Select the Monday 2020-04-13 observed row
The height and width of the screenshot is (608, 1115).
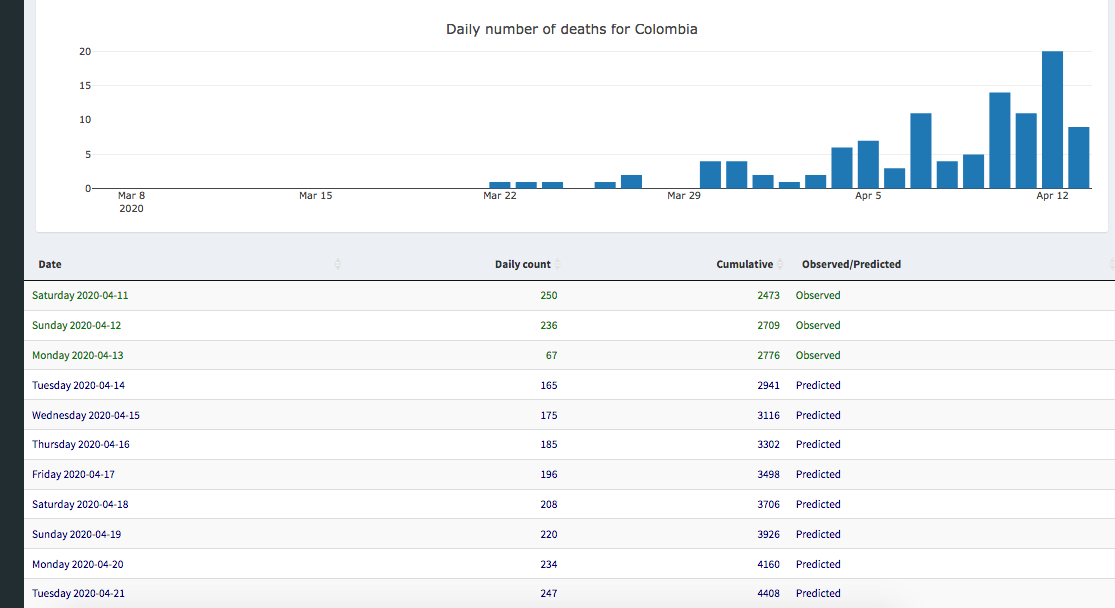click(x=78, y=355)
